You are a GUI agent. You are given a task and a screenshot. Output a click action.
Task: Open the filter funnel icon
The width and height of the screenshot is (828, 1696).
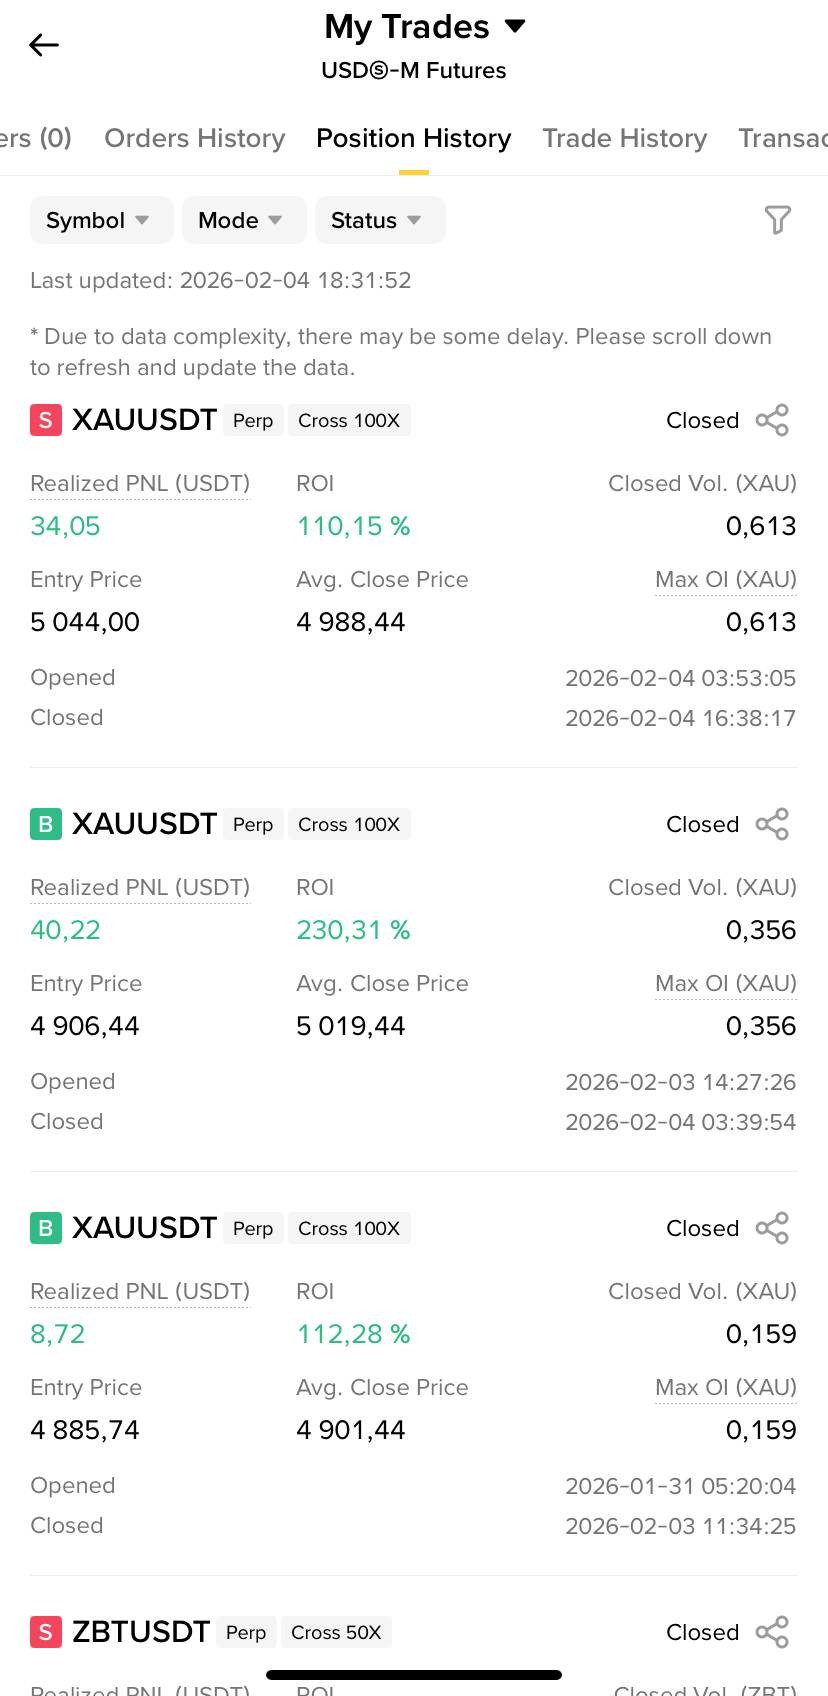pyautogui.click(x=777, y=220)
